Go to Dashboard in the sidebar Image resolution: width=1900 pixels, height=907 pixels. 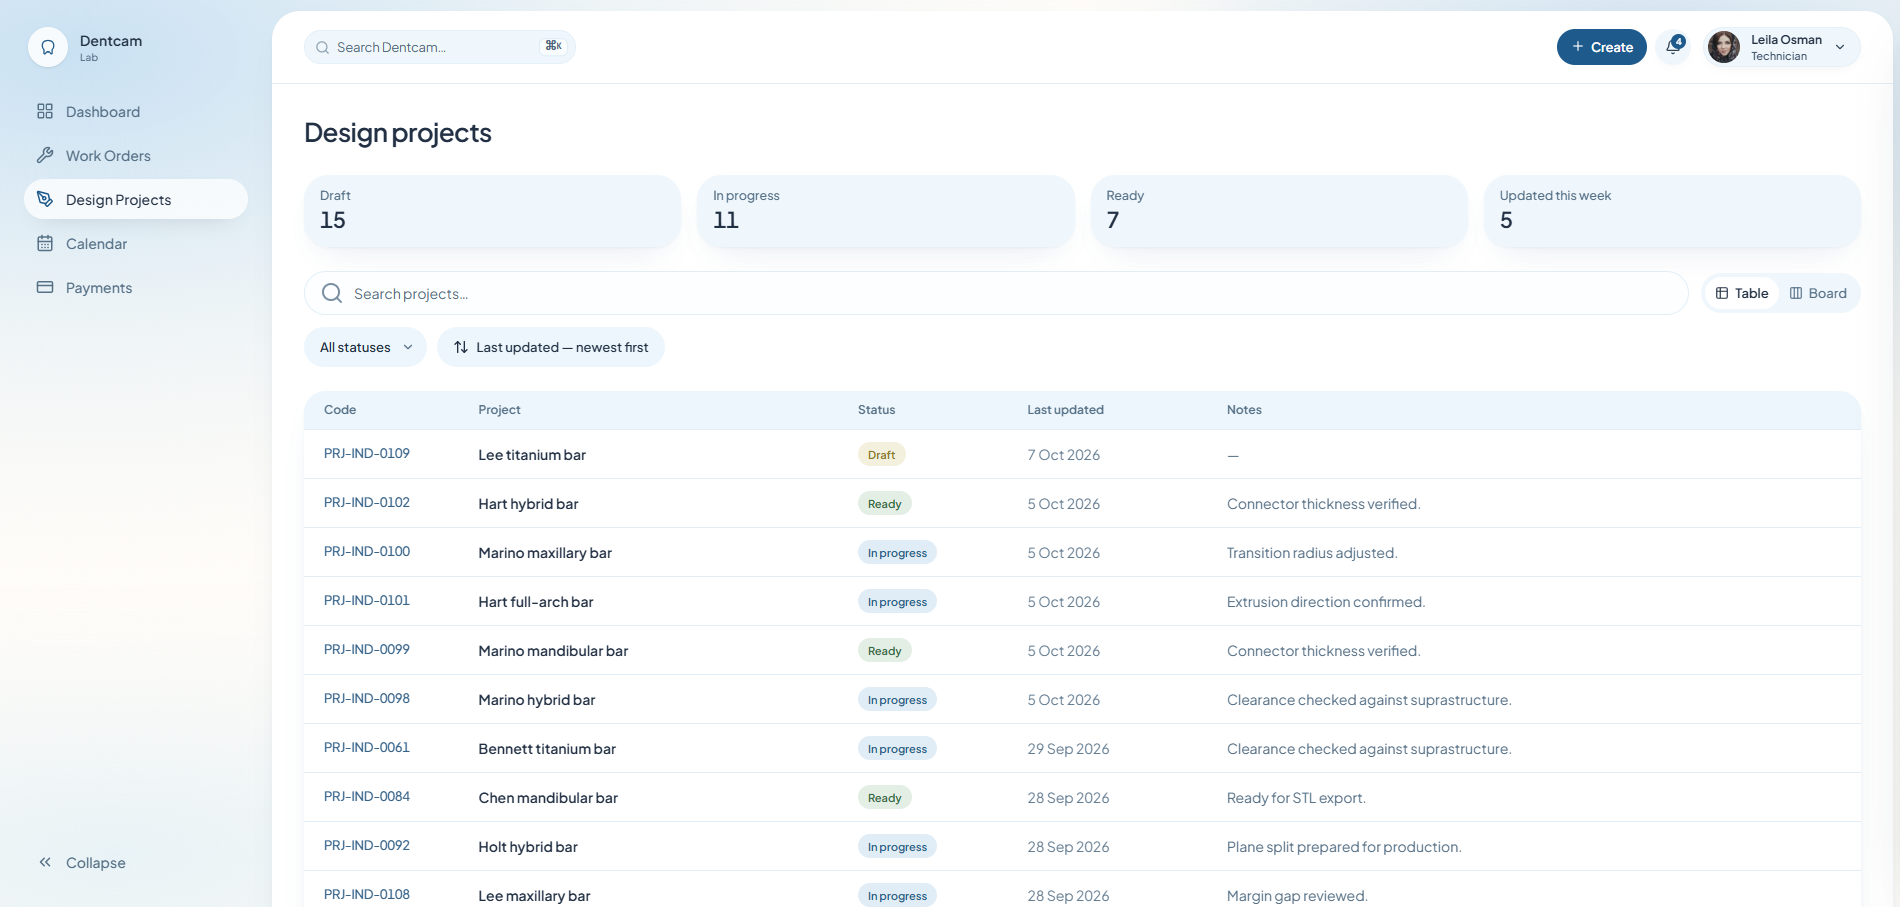[x=136, y=111]
